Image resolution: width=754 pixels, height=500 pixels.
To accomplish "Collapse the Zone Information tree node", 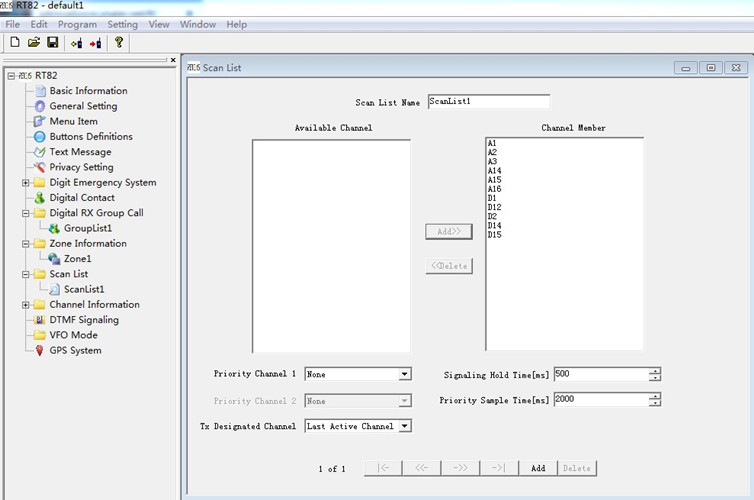I will [26, 244].
